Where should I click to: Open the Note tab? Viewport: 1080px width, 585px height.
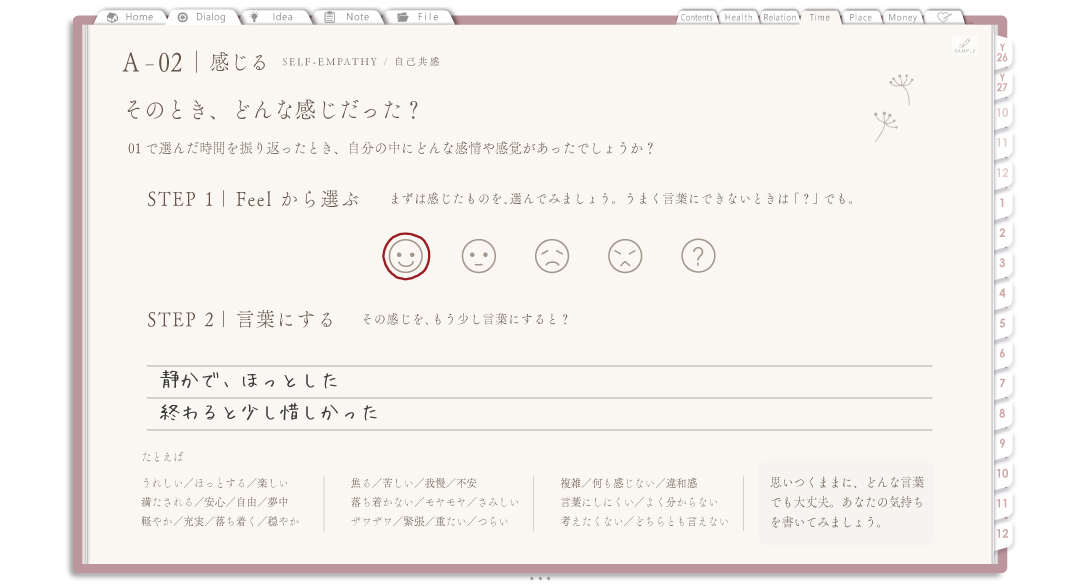pos(347,17)
